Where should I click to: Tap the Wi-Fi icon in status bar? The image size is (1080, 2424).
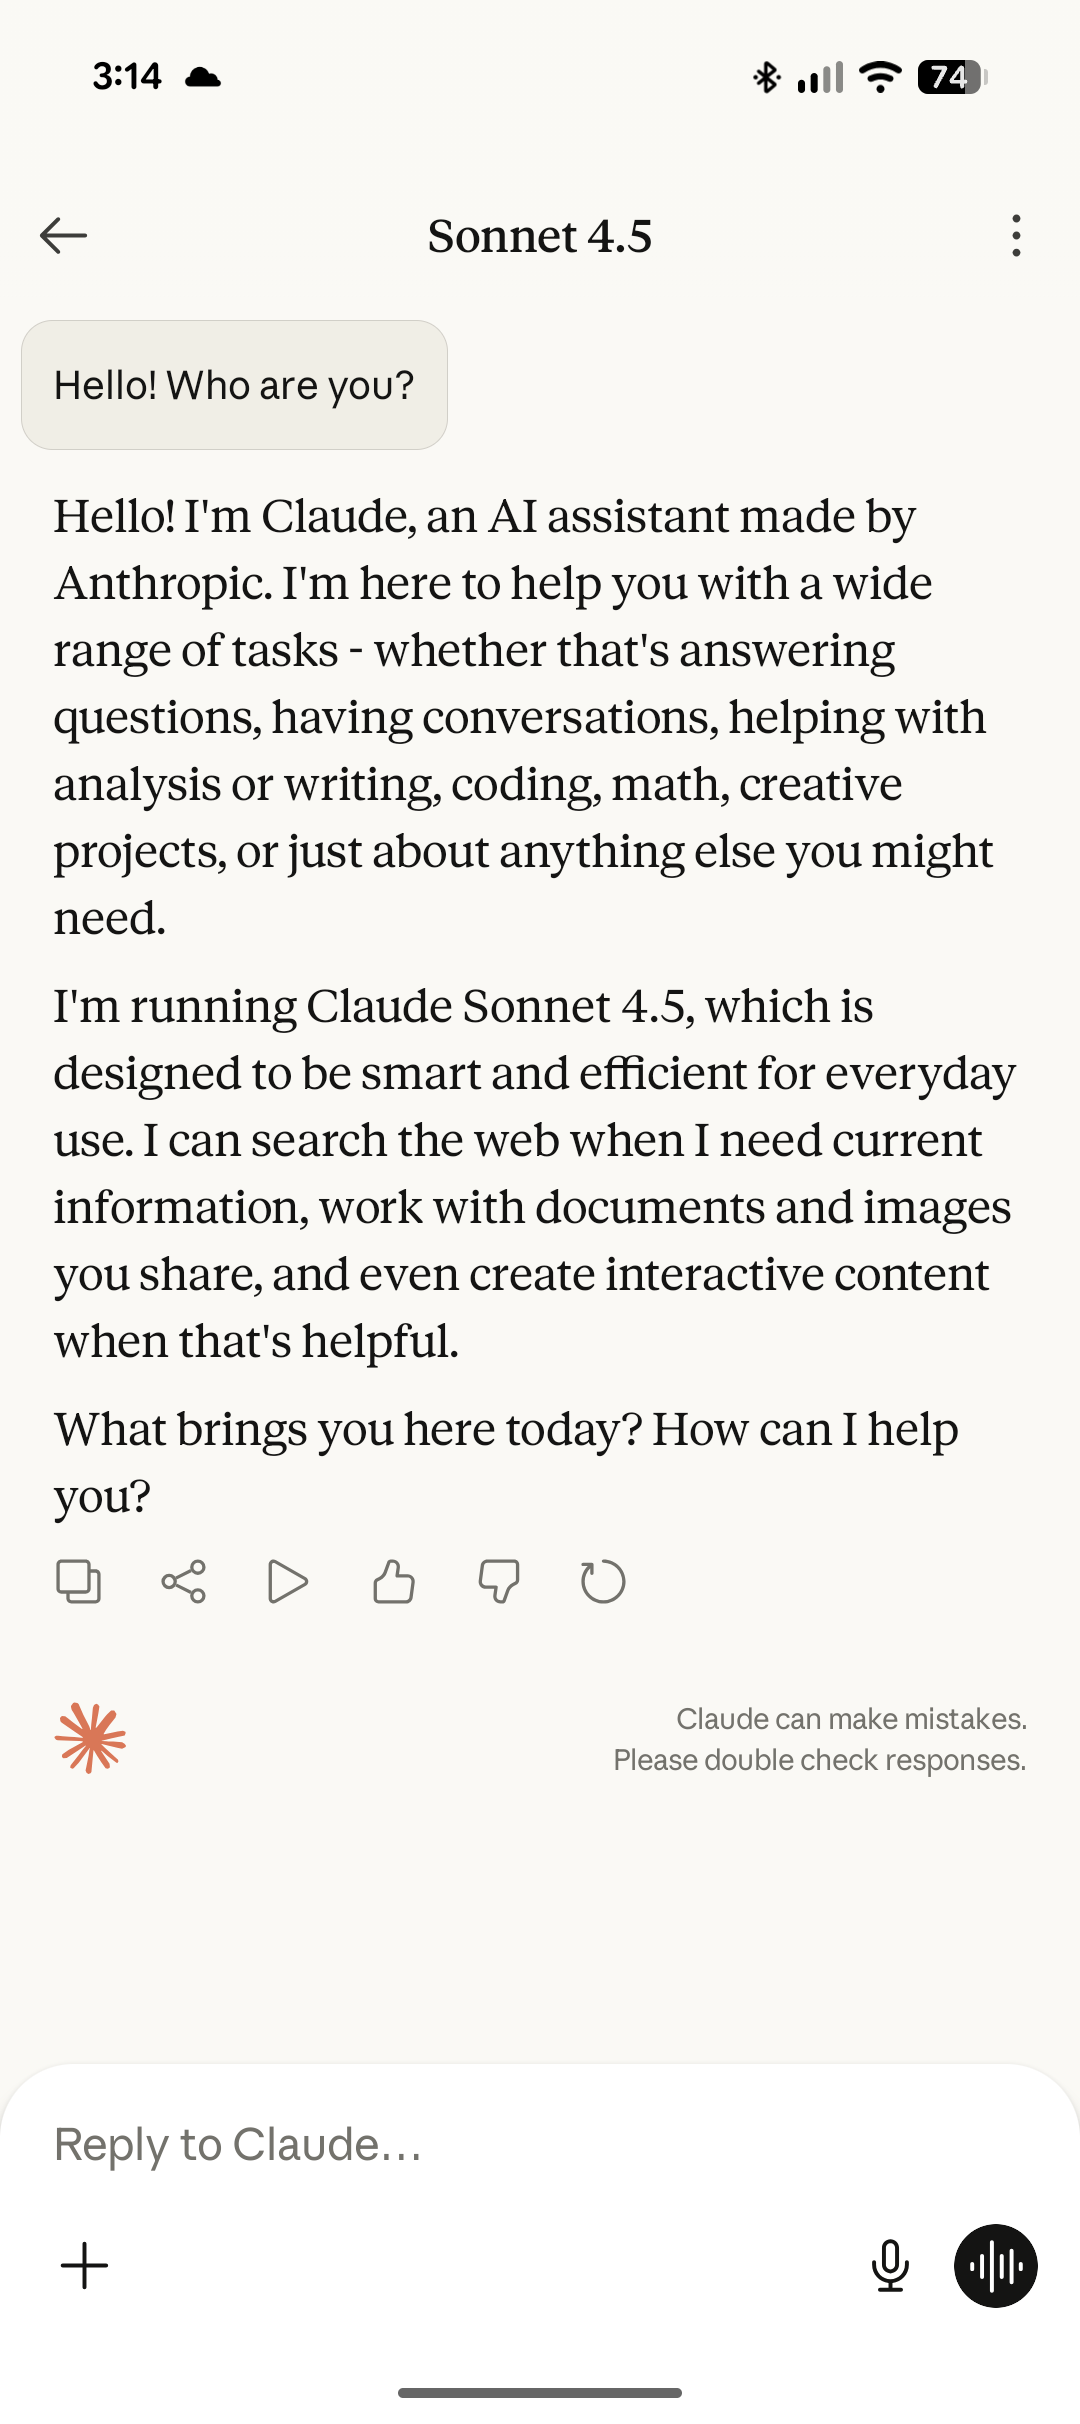pos(880,77)
